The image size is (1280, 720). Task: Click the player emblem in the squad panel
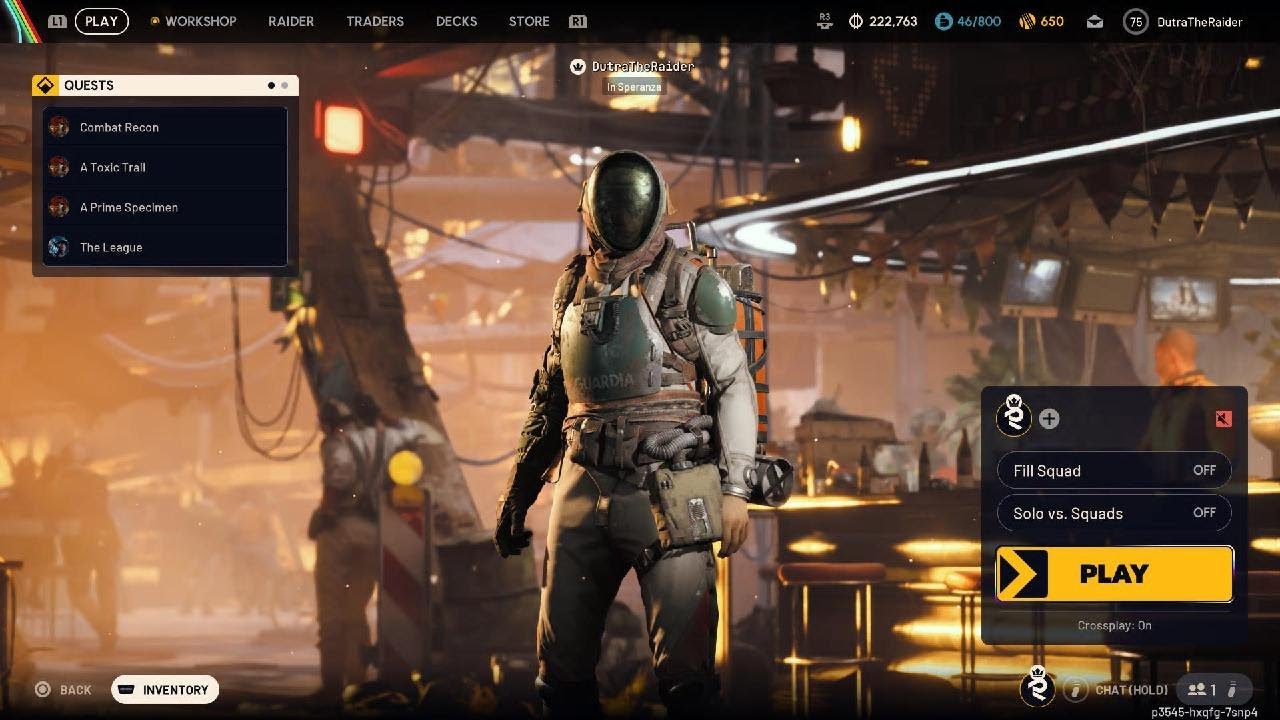(x=1014, y=416)
